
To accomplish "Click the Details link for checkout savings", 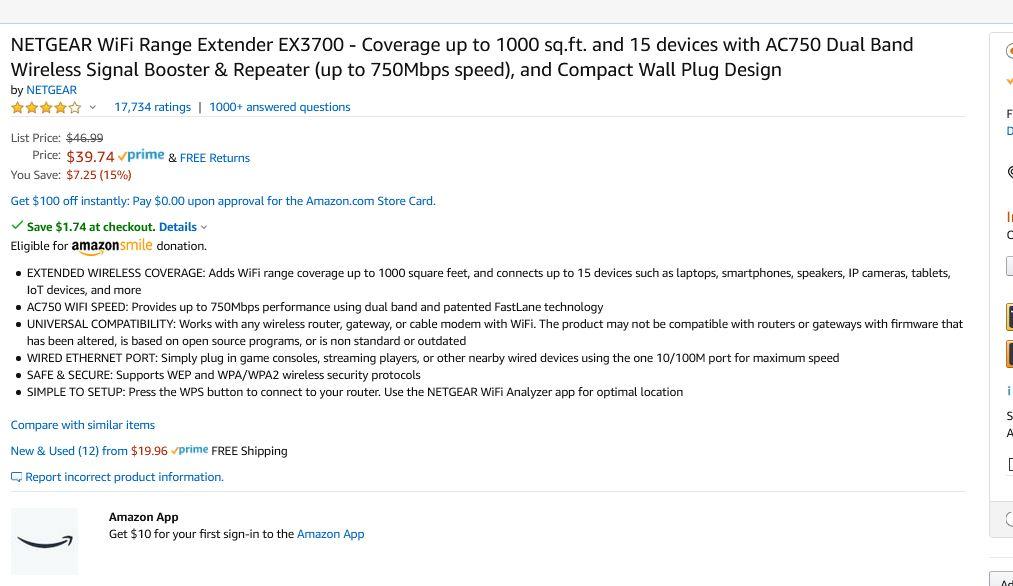I will click(x=178, y=227).
